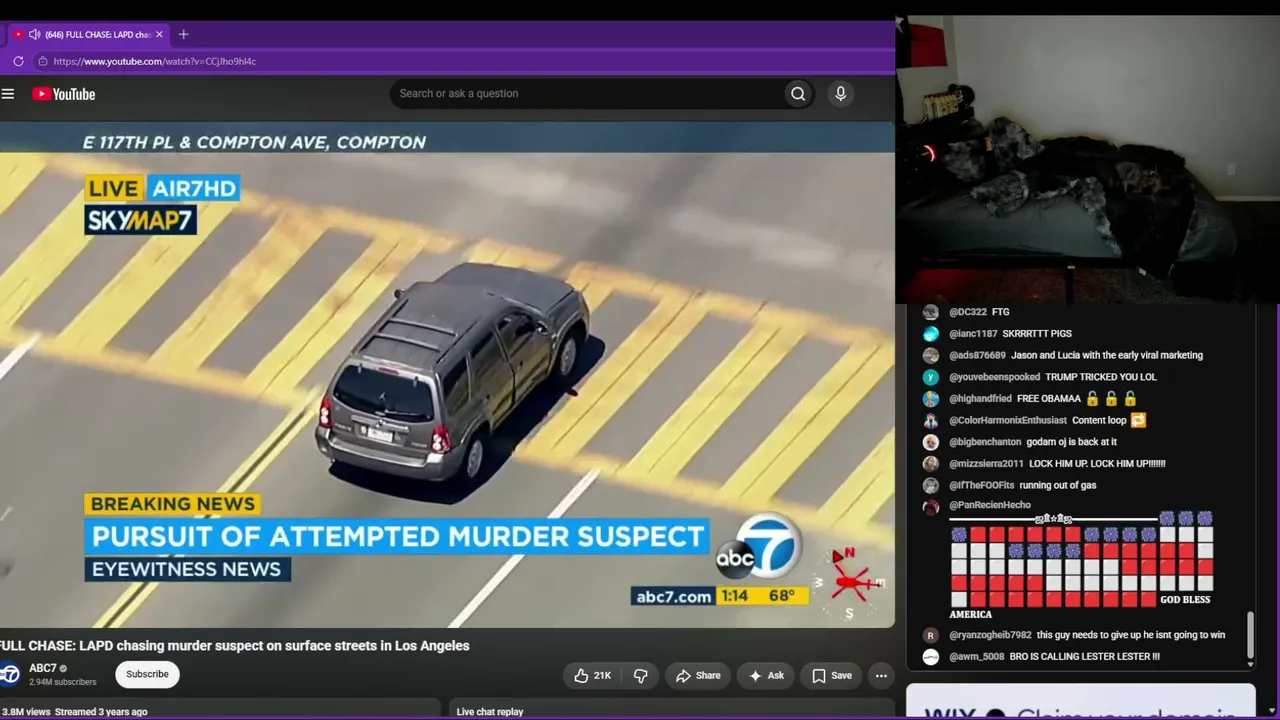This screenshot has height=720, width=1280.
Task: Select the FULL CHASE: LAPD tab
Action: pos(88,34)
